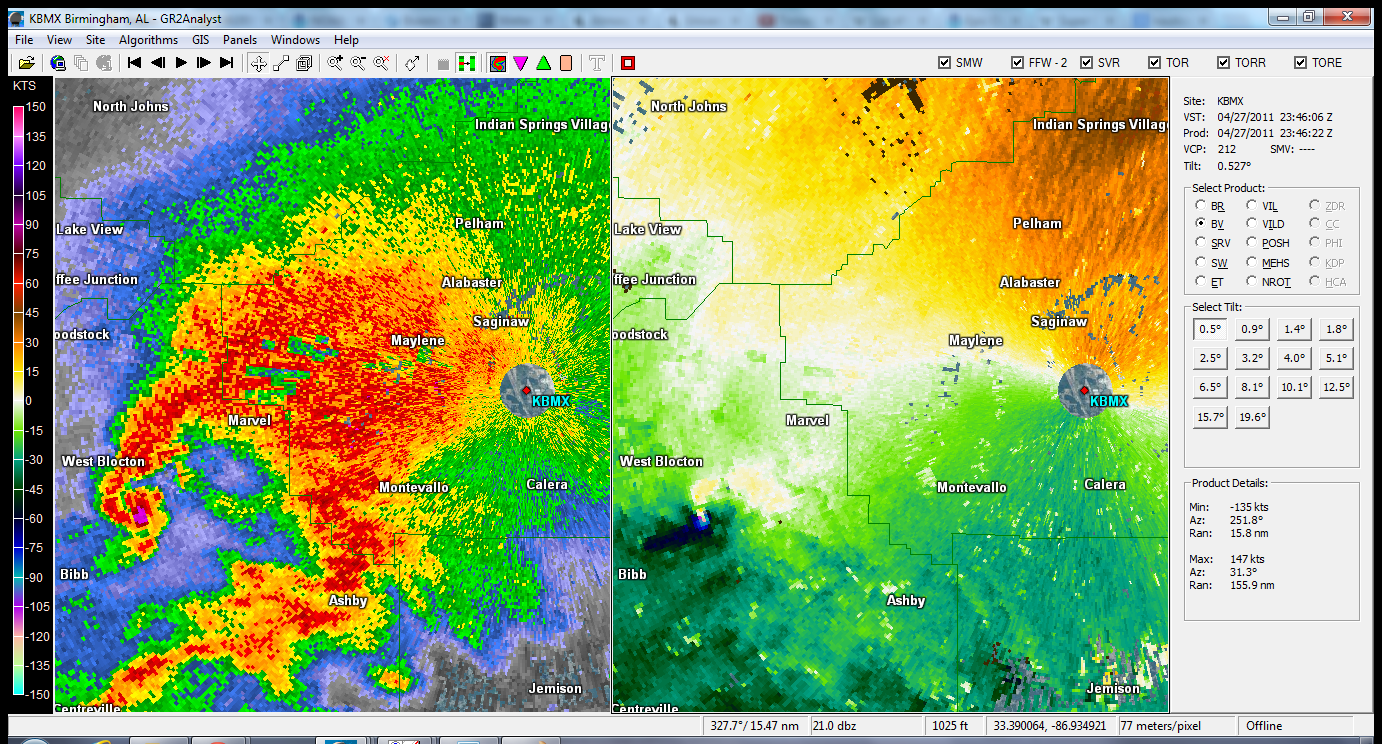The width and height of the screenshot is (1382, 744).
Task: Open the View menu
Action: 59,40
